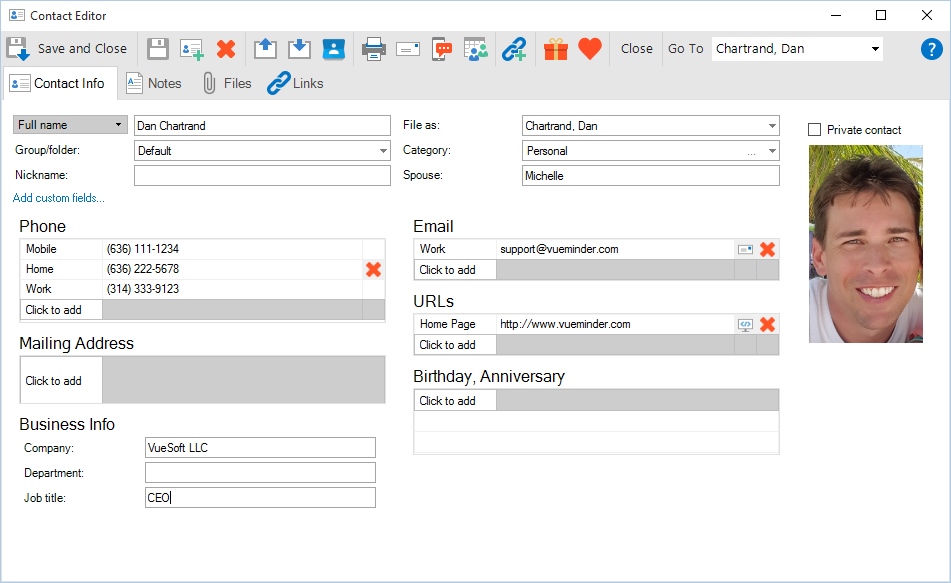Send an SMS via the phone message icon
This screenshot has height=583, width=951.
(441, 47)
